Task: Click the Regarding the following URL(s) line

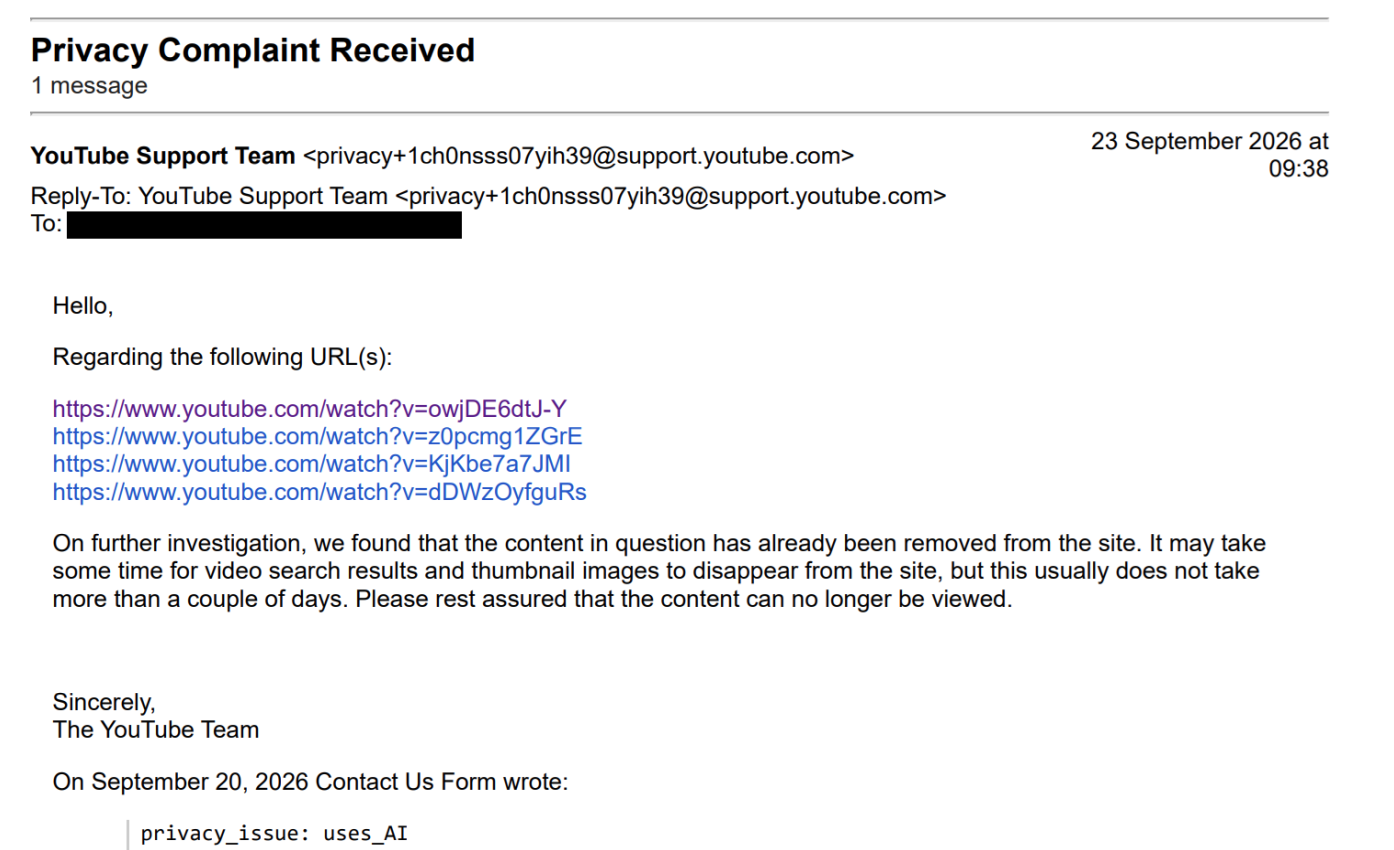Action: (223, 358)
